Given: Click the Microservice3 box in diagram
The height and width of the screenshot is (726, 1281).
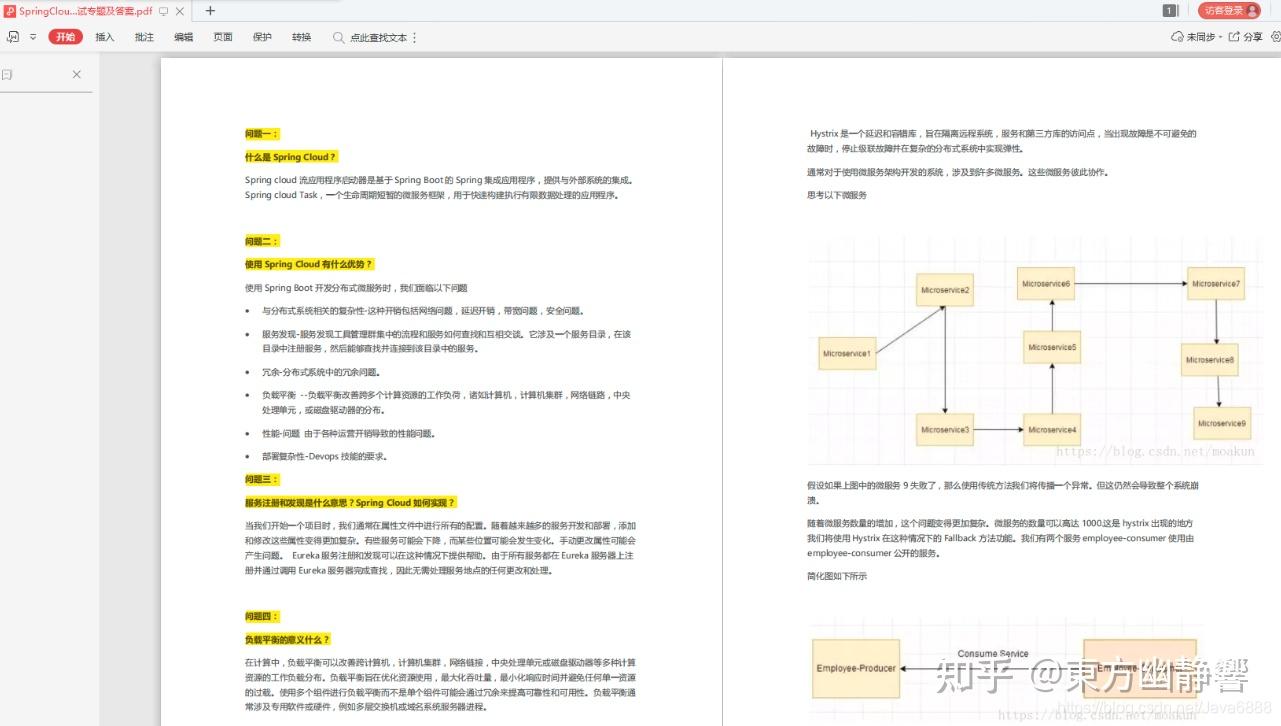Looking at the screenshot, I should click(x=945, y=430).
